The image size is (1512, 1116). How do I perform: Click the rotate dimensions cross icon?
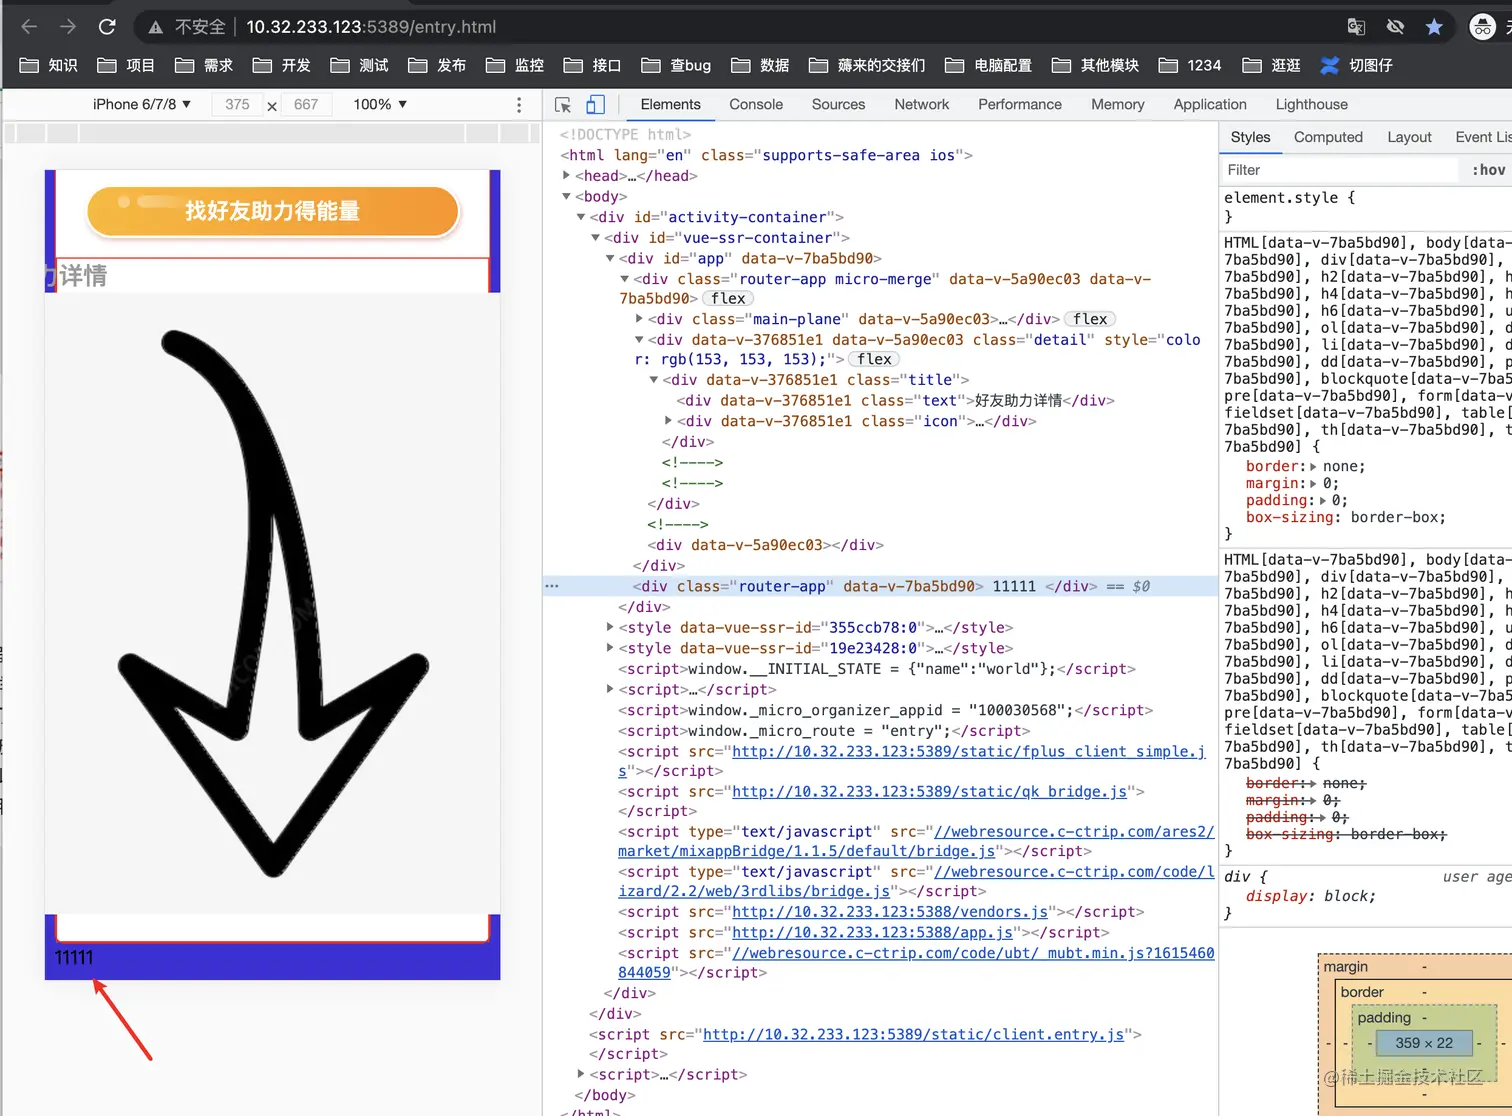click(x=272, y=106)
